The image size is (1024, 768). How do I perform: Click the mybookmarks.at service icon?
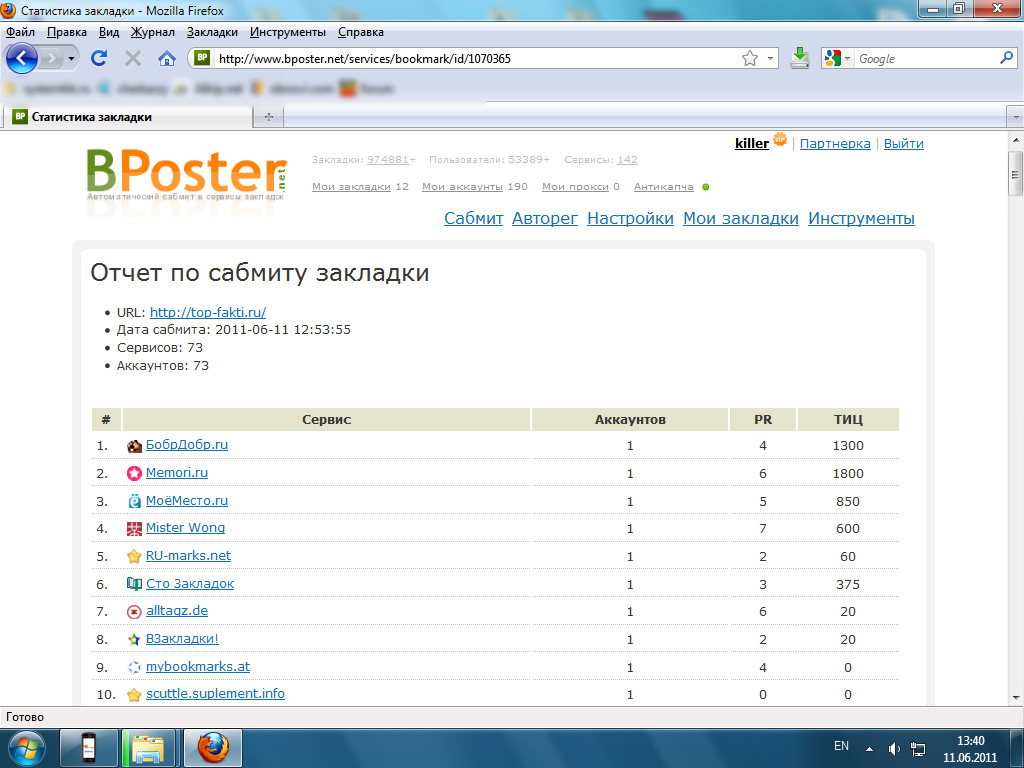pyautogui.click(x=134, y=667)
